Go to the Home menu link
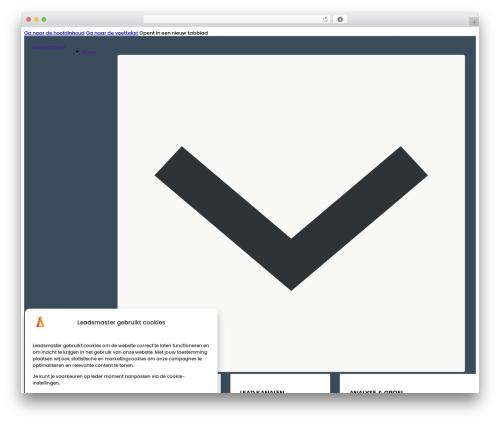500x423 pixels. (x=88, y=52)
